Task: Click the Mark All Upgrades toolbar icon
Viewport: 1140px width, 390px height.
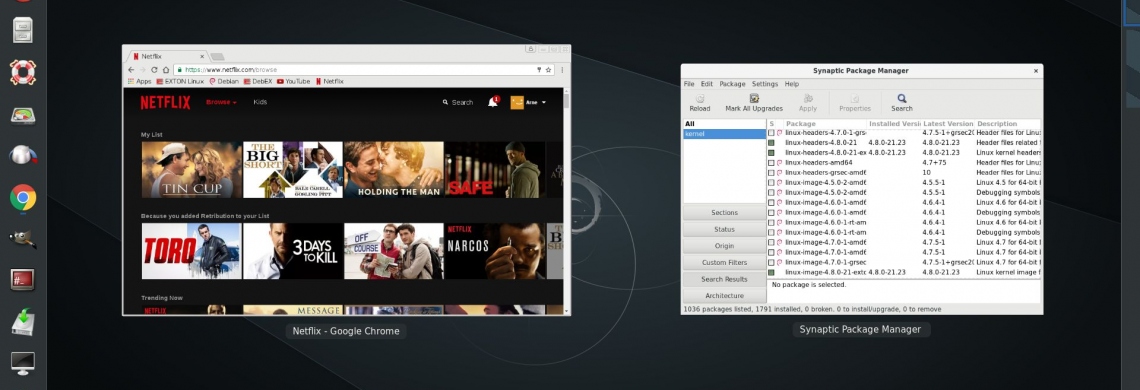Action: pos(754,98)
